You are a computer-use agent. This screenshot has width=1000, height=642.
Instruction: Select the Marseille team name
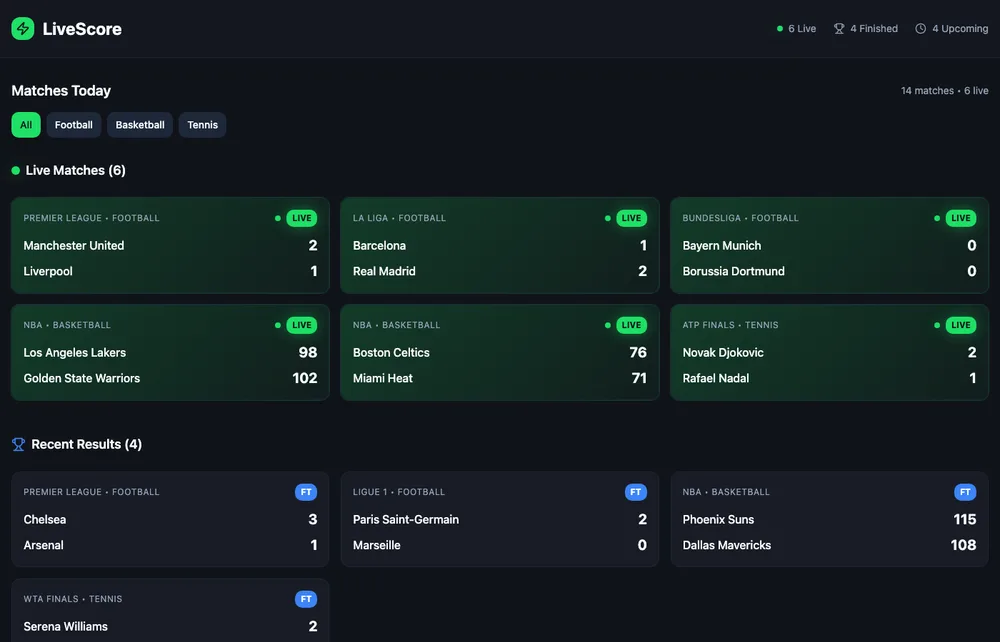tap(377, 545)
